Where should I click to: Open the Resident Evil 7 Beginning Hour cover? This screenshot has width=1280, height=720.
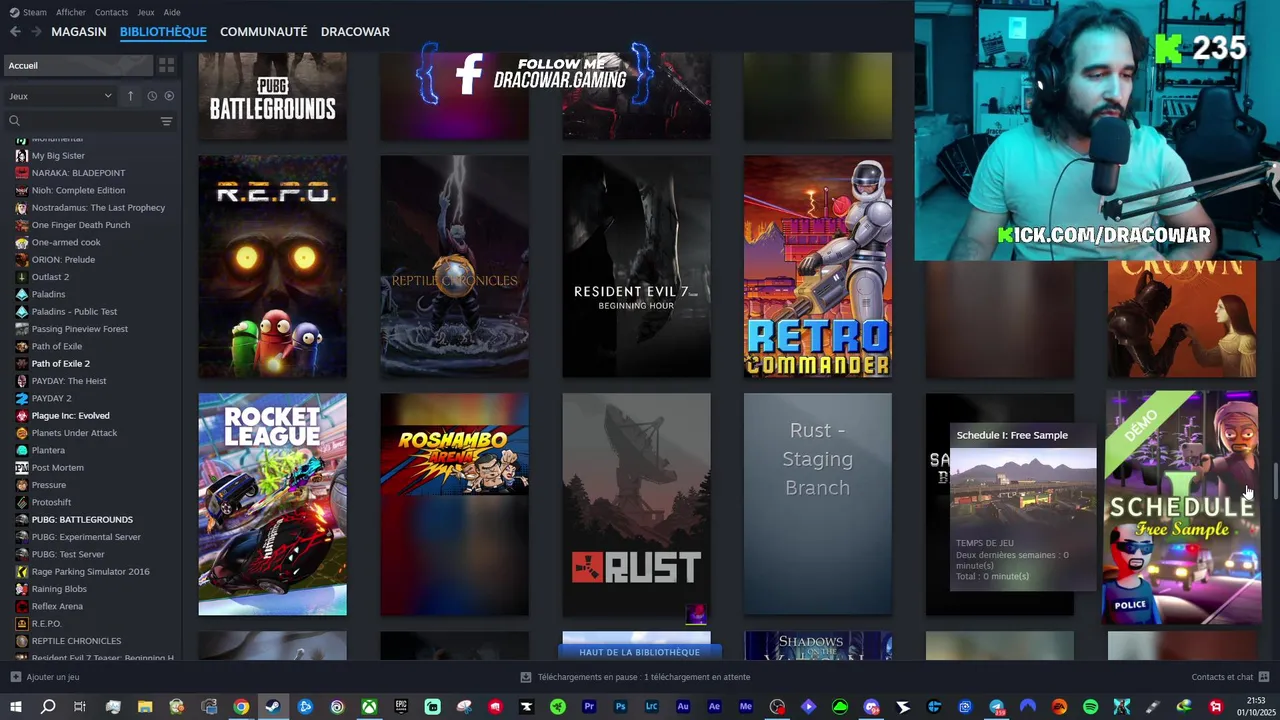[636, 267]
